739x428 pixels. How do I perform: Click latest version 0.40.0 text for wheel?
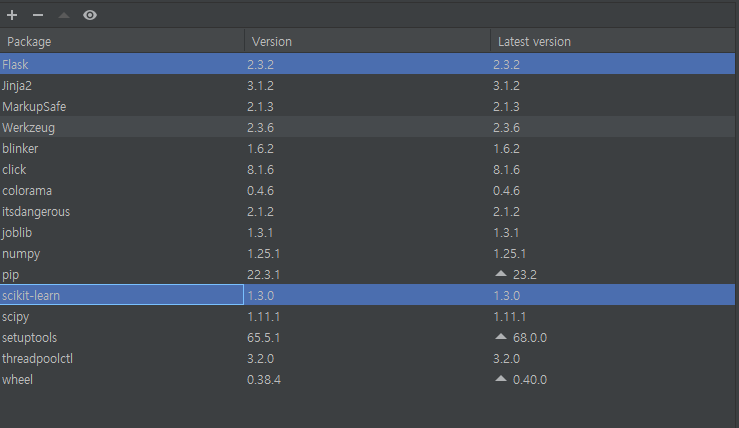tap(530, 379)
